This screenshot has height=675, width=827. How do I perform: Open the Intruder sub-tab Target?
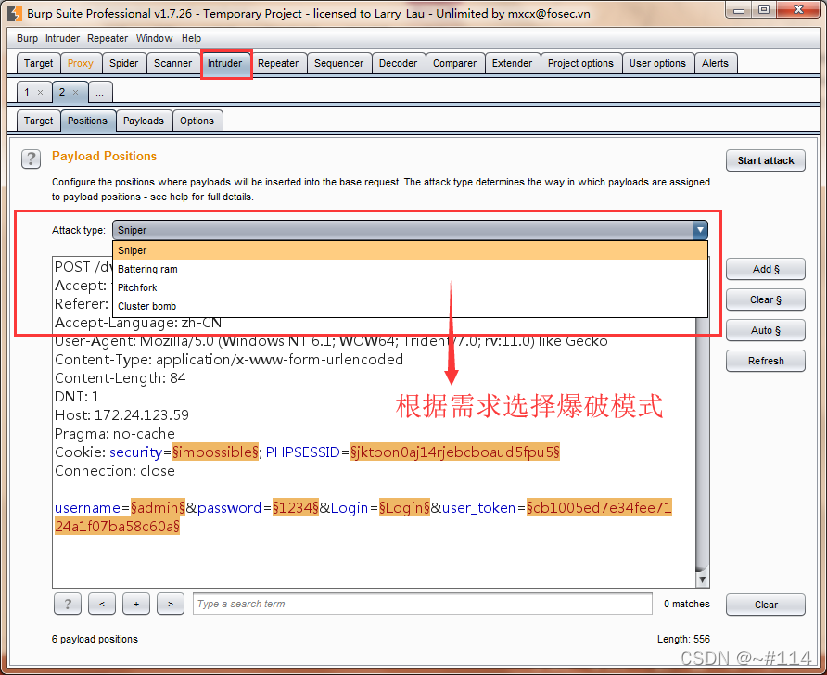(39, 121)
